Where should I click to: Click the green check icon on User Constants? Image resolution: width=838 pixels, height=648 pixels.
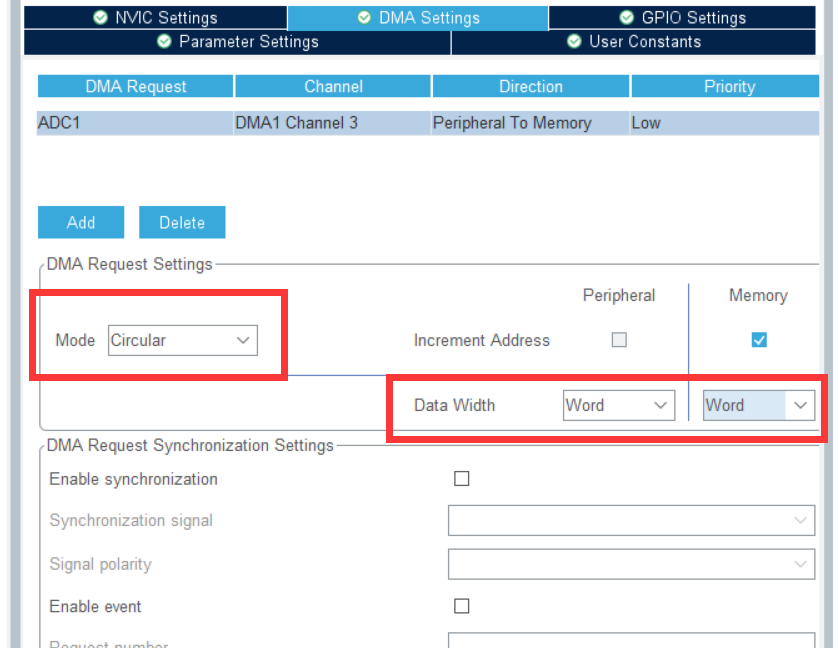[x=574, y=42]
